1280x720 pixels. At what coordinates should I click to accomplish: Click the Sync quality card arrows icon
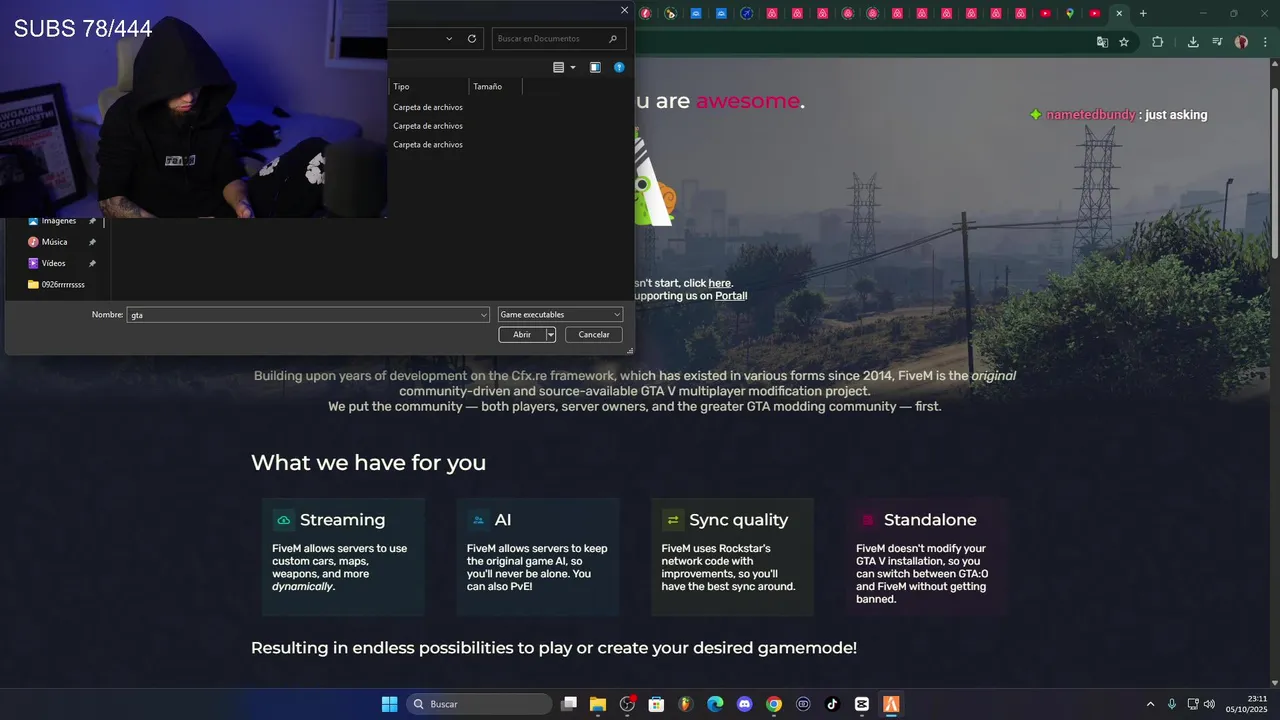point(673,520)
